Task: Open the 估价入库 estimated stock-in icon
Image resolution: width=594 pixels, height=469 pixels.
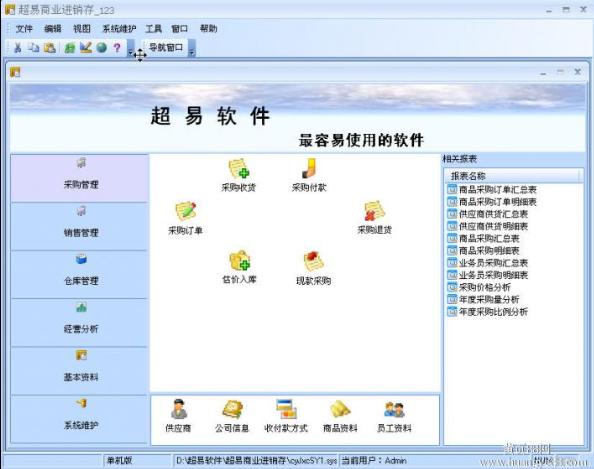Action: [x=239, y=267]
